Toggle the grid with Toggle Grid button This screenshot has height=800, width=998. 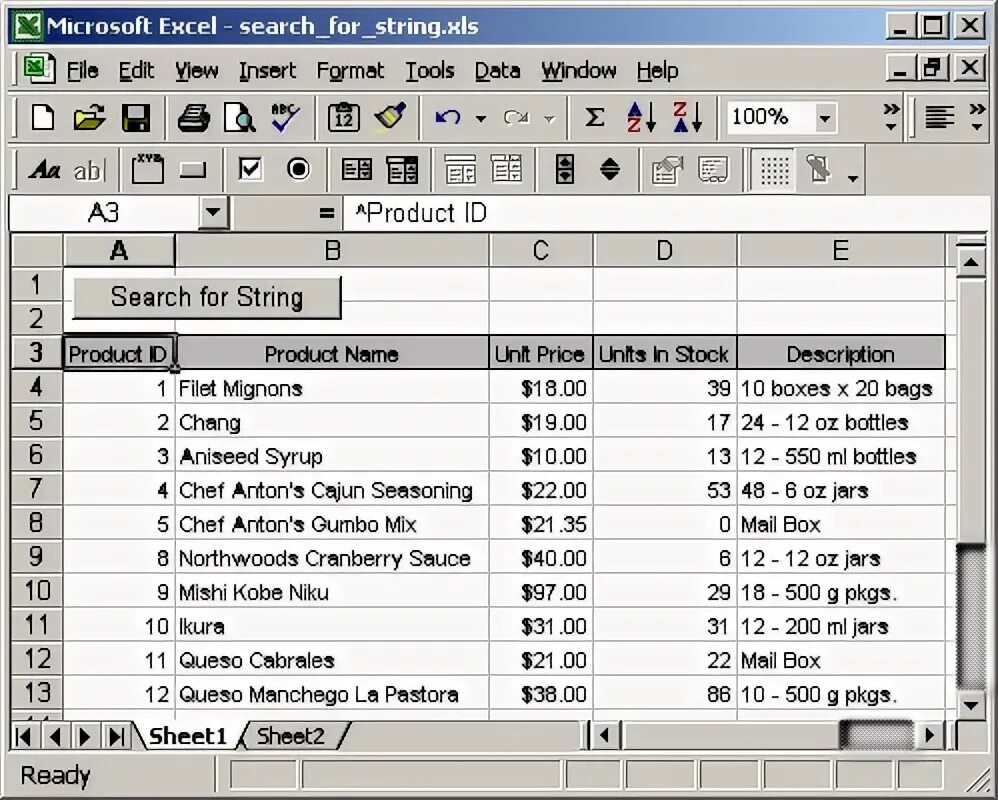coord(774,169)
